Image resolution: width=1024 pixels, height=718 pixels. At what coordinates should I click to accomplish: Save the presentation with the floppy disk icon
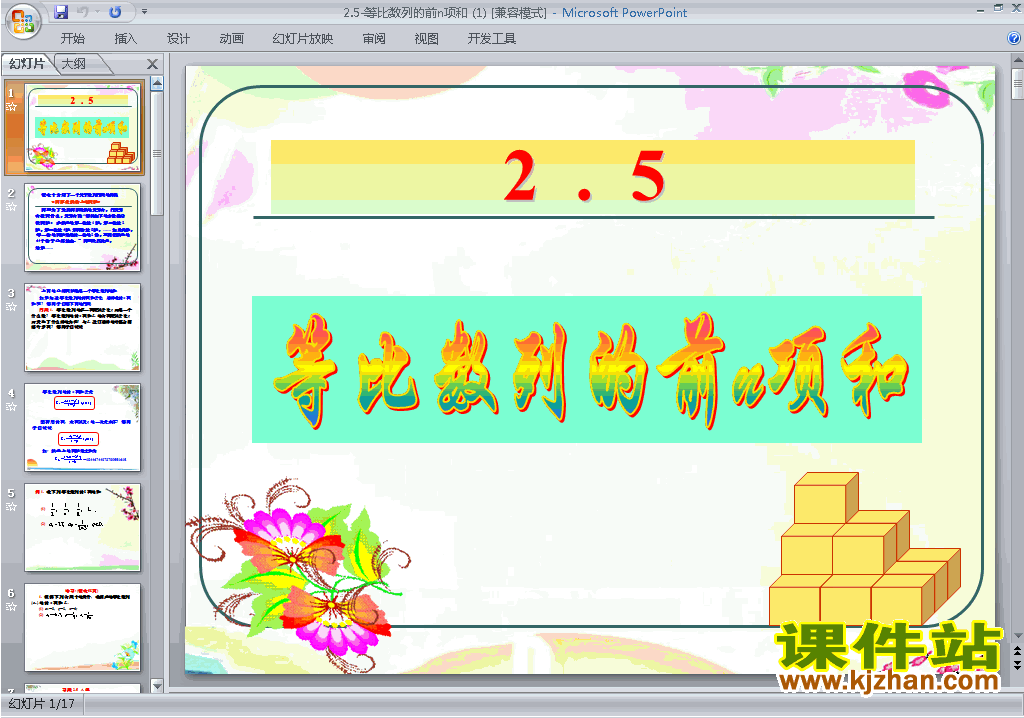tap(61, 12)
